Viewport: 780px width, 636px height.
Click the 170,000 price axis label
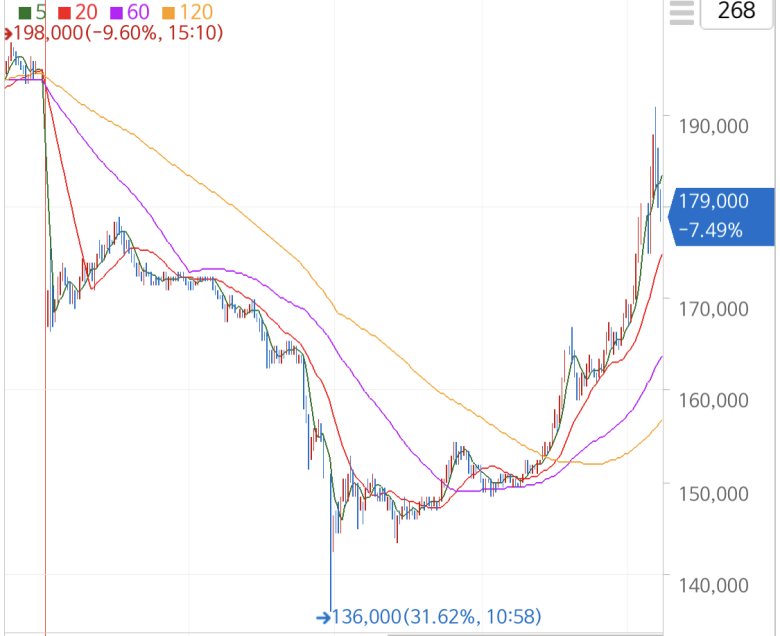(x=712, y=309)
